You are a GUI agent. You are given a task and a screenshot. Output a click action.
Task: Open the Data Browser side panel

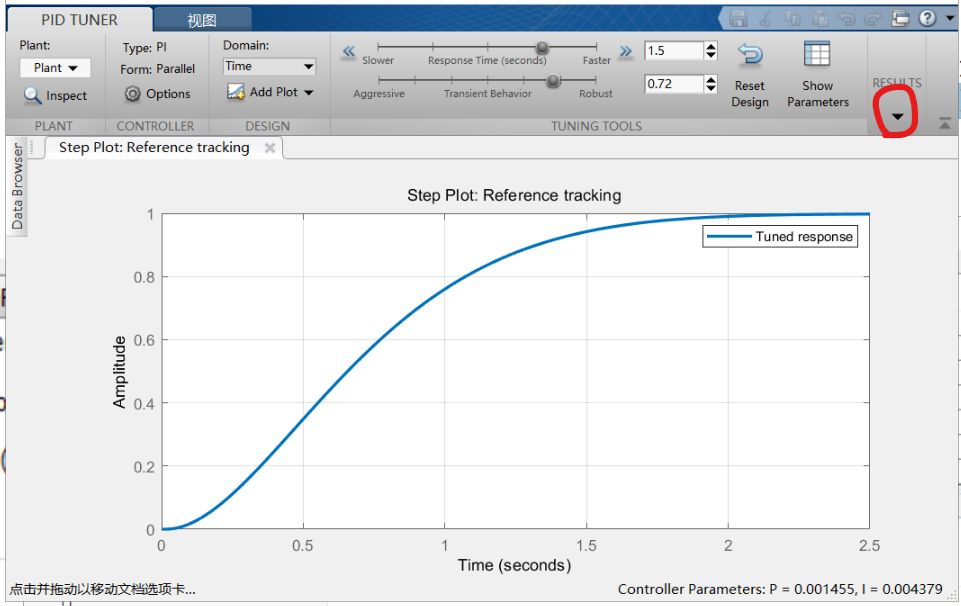pyautogui.click(x=17, y=187)
